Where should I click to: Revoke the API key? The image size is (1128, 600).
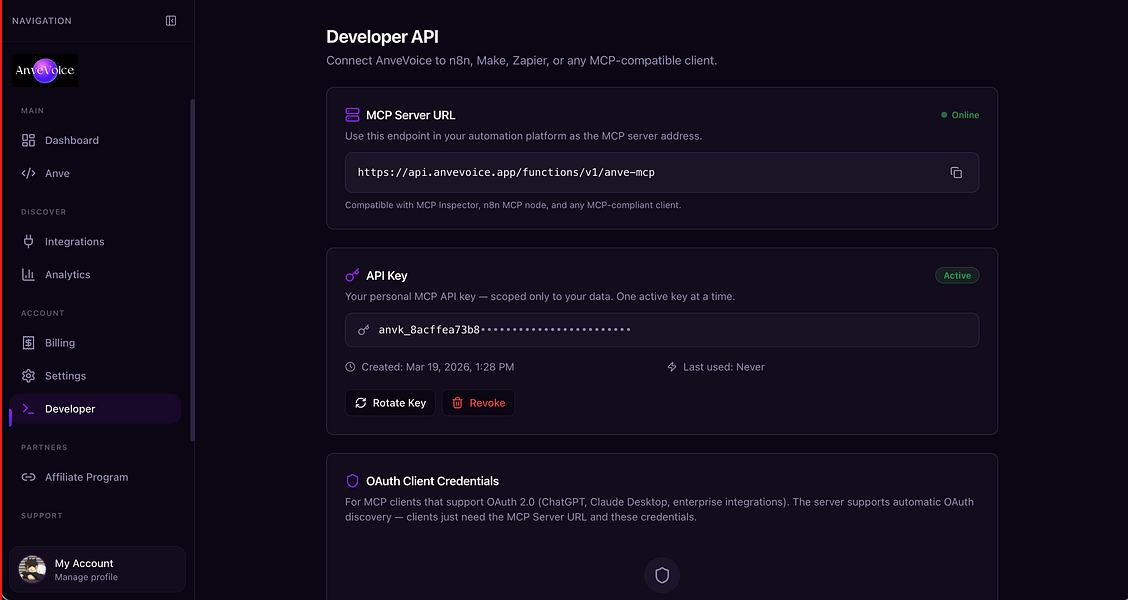click(x=478, y=403)
